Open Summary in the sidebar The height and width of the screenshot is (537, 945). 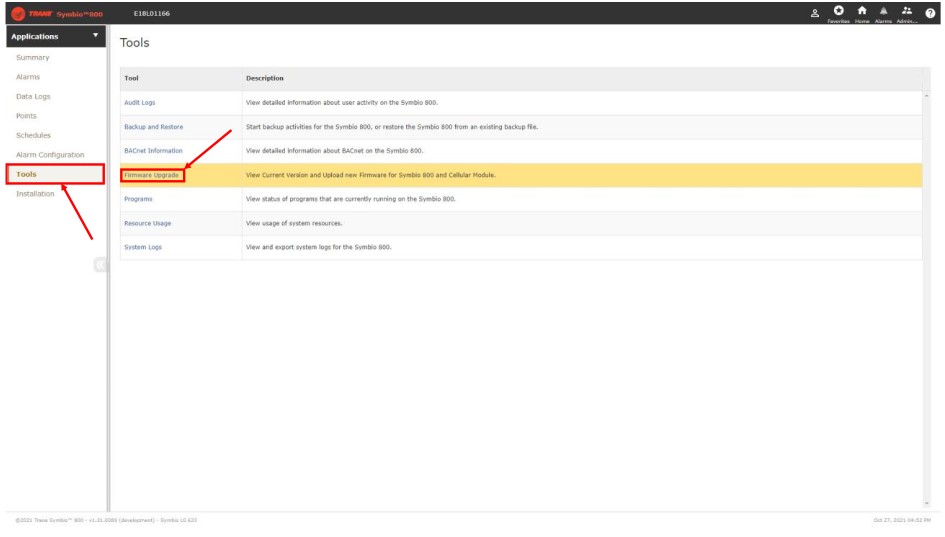(x=33, y=58)
